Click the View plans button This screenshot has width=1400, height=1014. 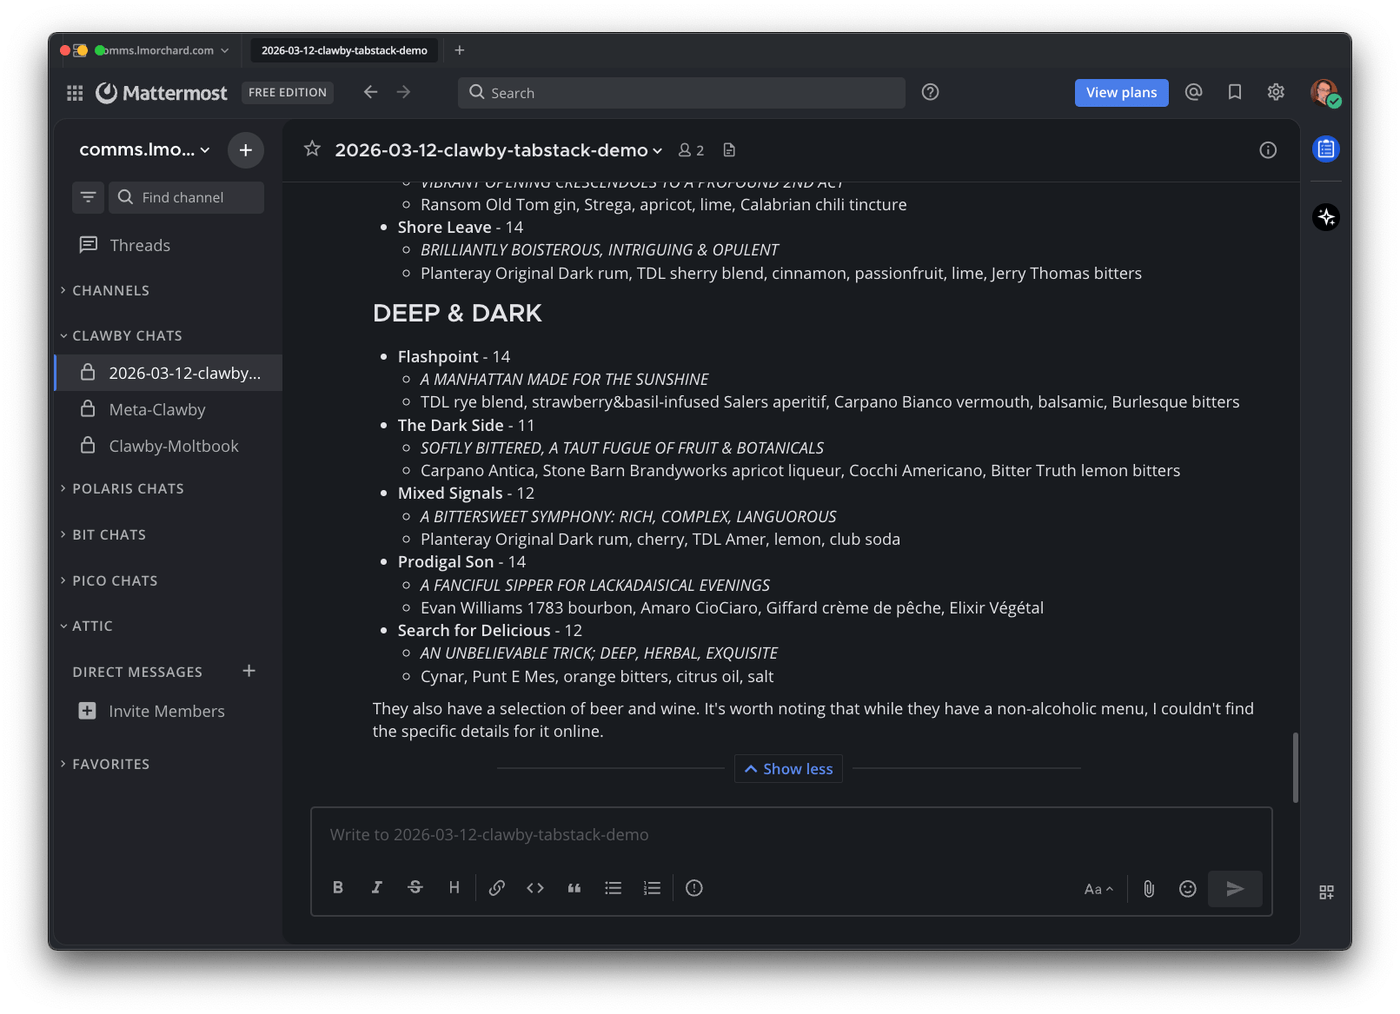[x=1121, y=93]
